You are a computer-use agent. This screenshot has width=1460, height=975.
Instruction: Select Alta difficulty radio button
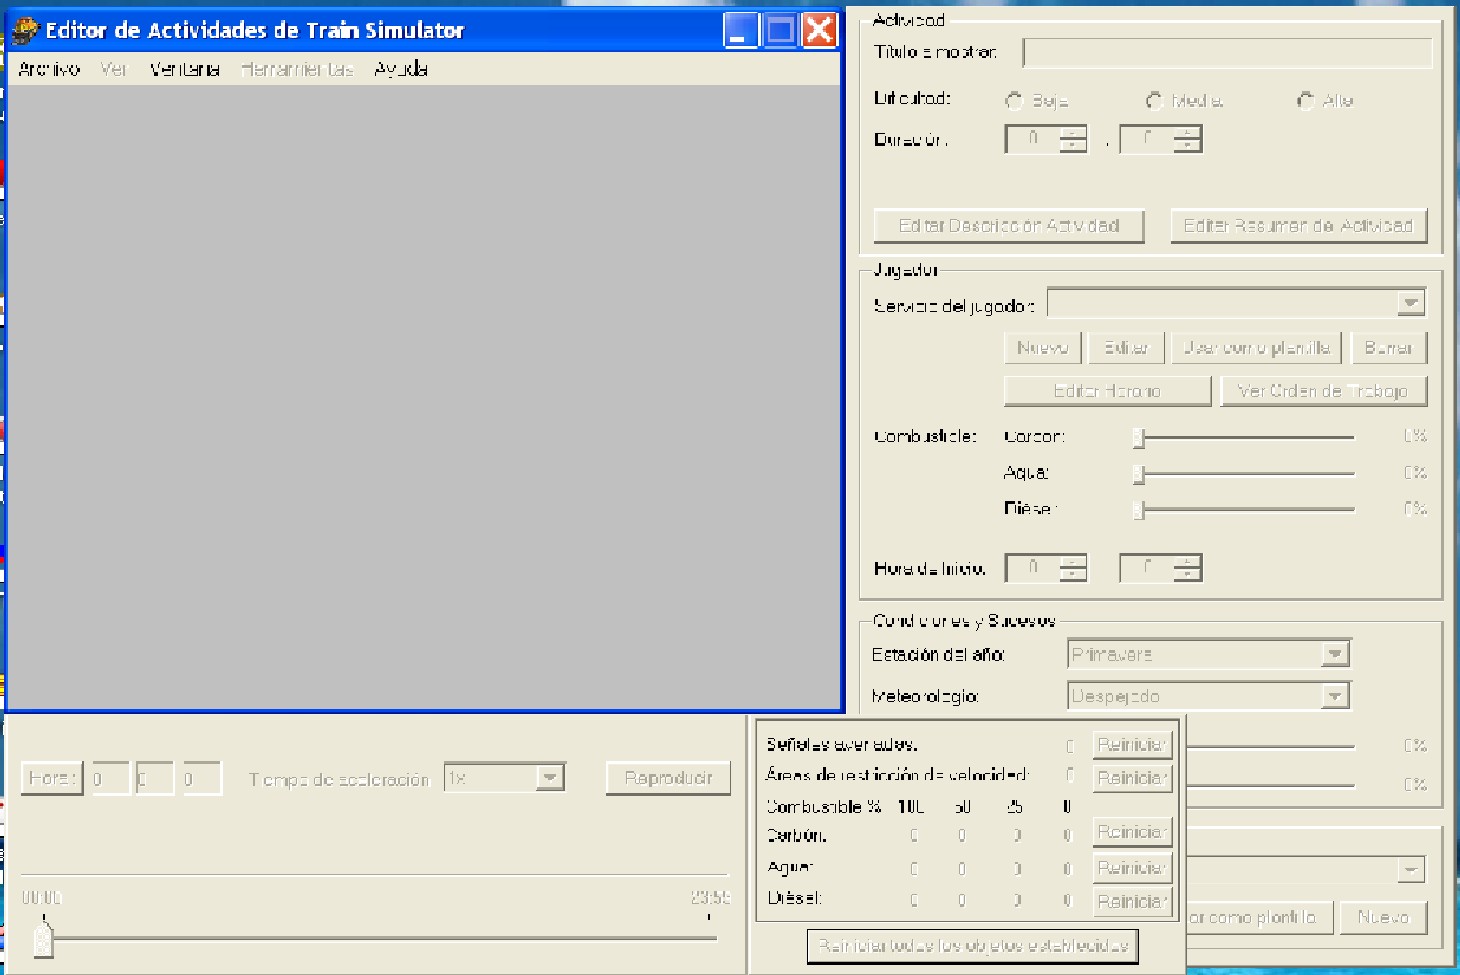coord(1305,100)
